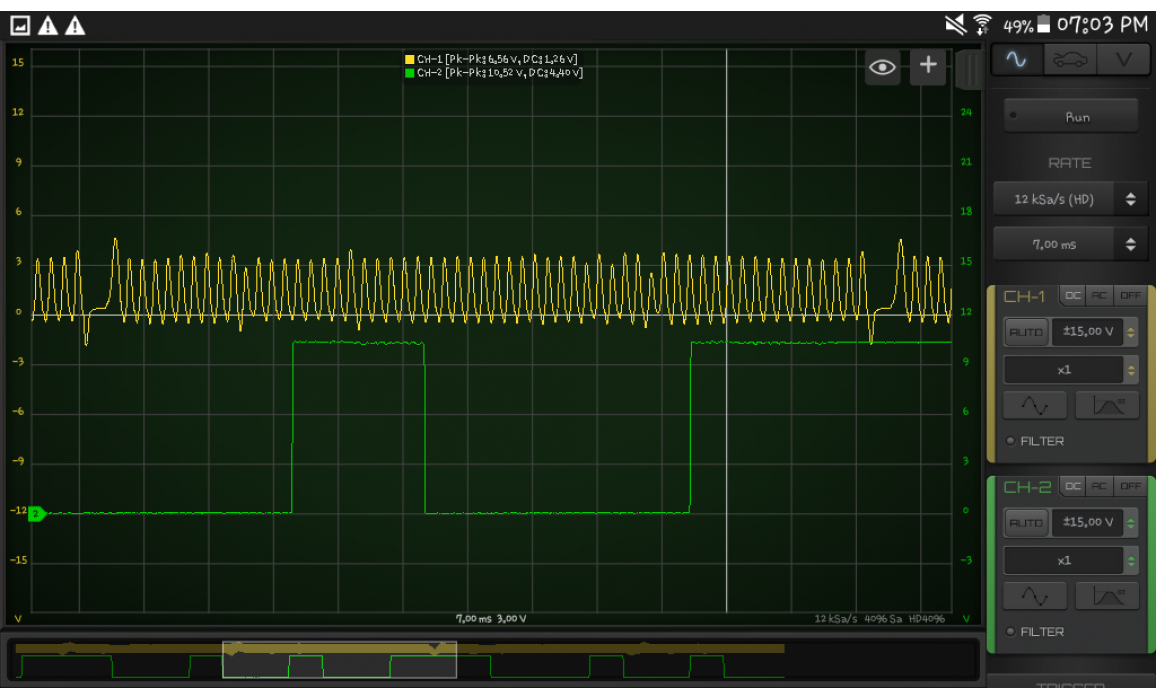Click the green CH-2 zero-level marker

[x=36, y=514]
